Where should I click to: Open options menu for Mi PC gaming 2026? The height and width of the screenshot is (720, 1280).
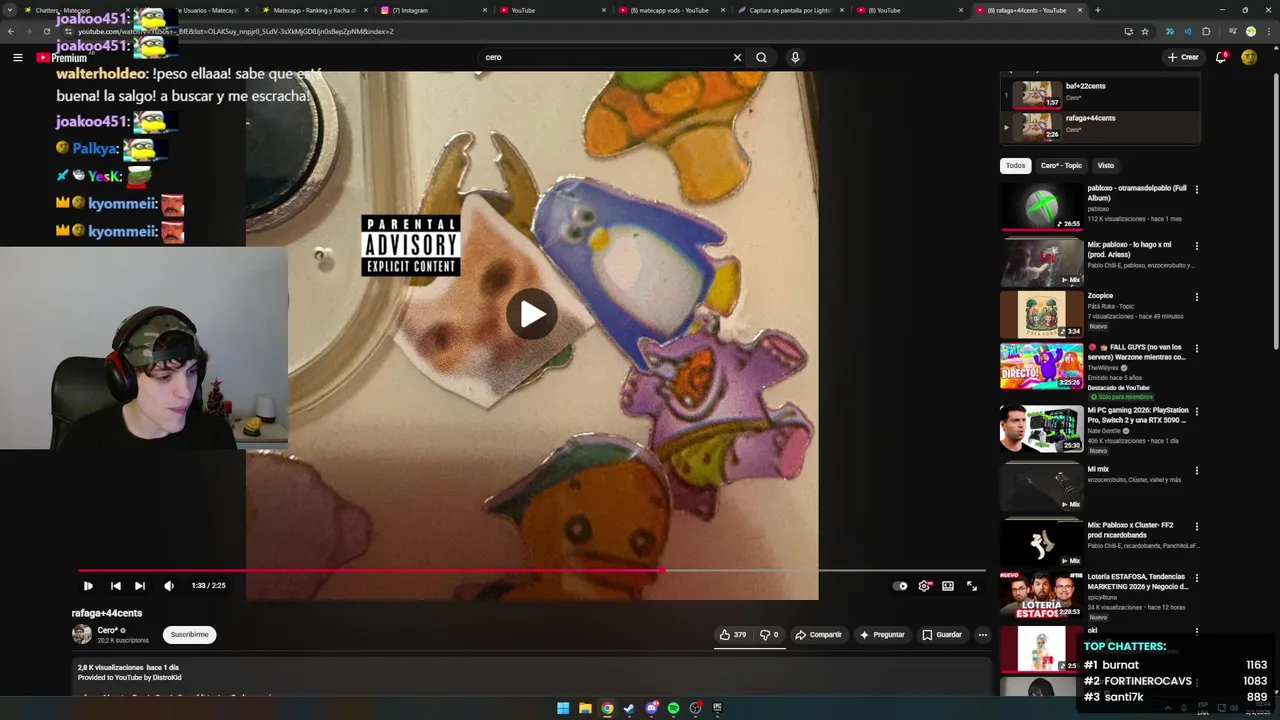(1196, 411)
